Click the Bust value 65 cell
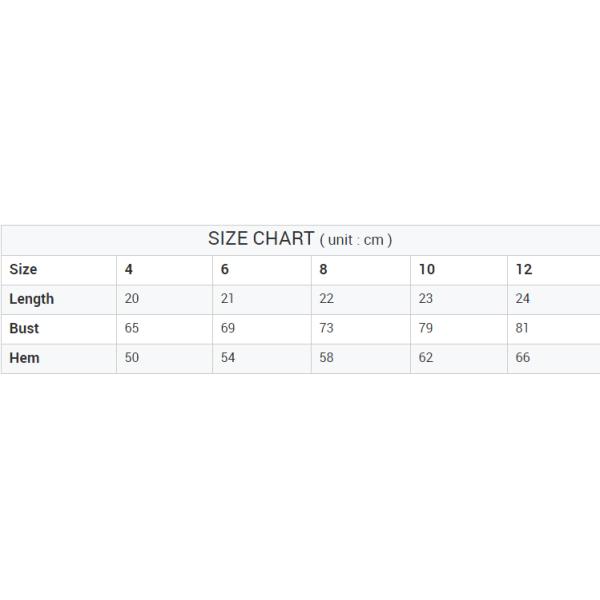The height and width of the screenshot is (600, 600). pyautogui.click(x=132, y=328)
